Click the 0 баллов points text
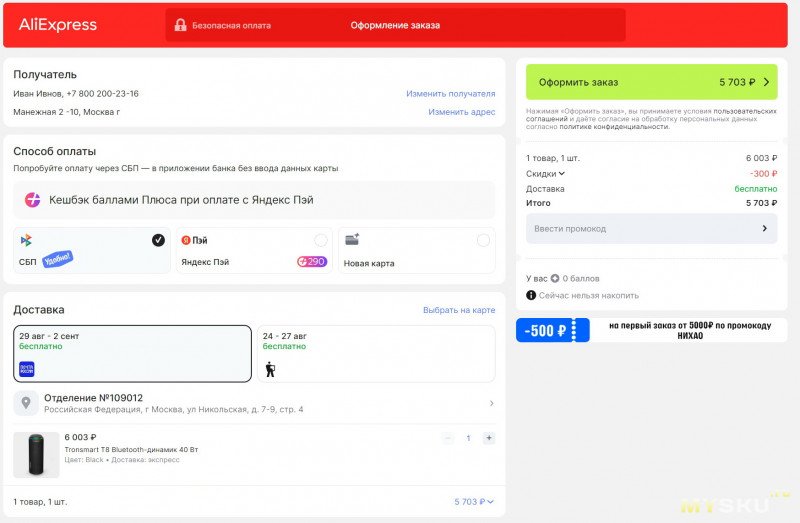The width and height of the screenshot is (800, 523). click(581, 279)
